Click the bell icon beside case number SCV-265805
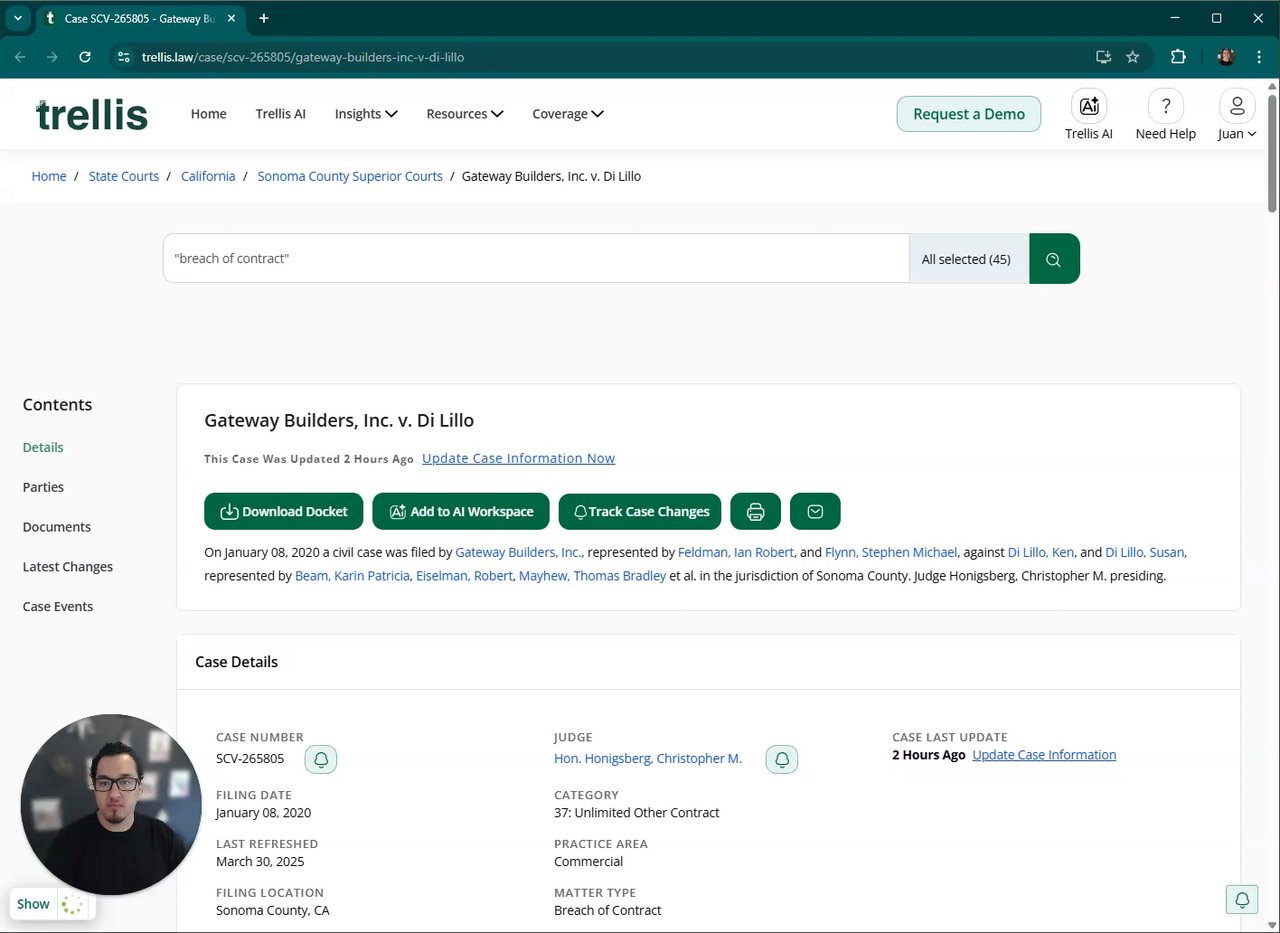This screenshot has width=1280, height=933. [x=321, y=760]
